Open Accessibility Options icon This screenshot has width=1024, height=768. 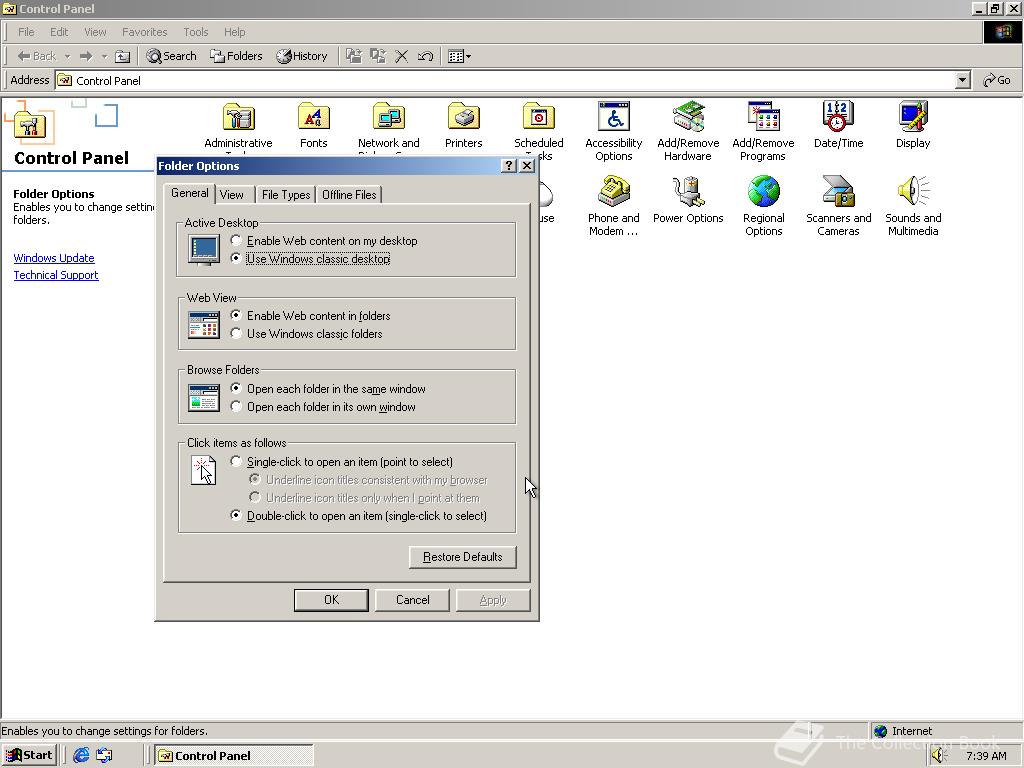pyautogui.click(x=614, y=118)
